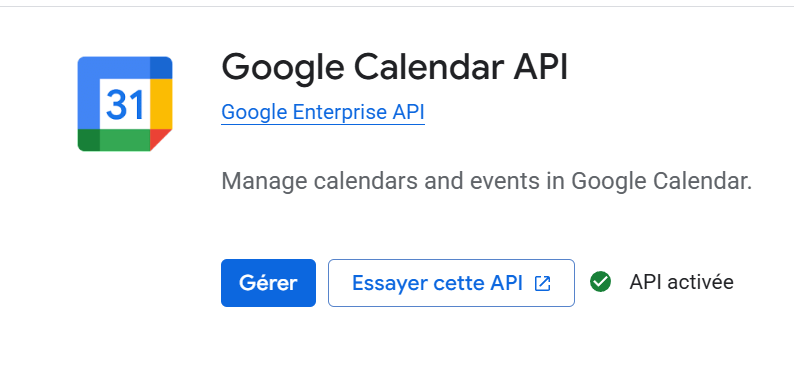Click the Manage calendars and events description
The image size is (794, 367).
487,181
